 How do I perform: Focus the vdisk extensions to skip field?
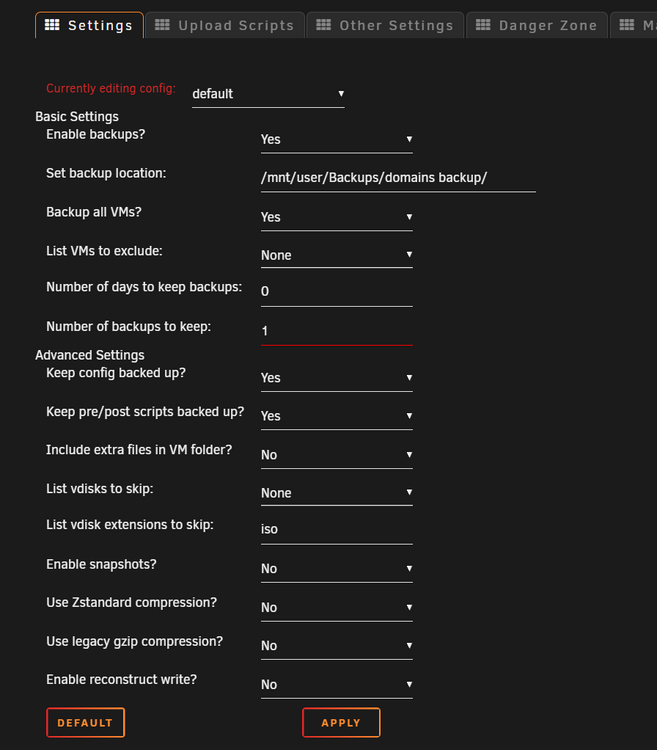coord(337,529)
